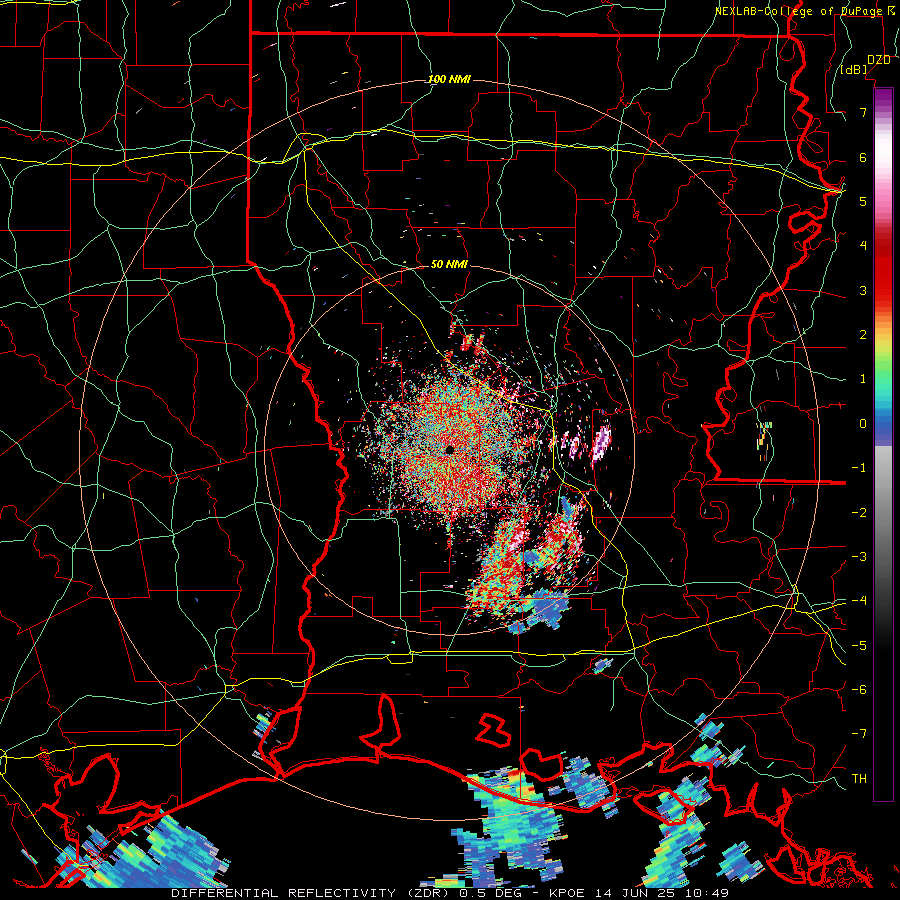The height and width of the screenshot is (900, 900).
Task: Click the "4" value on the color scale
Action: (863, 246)
